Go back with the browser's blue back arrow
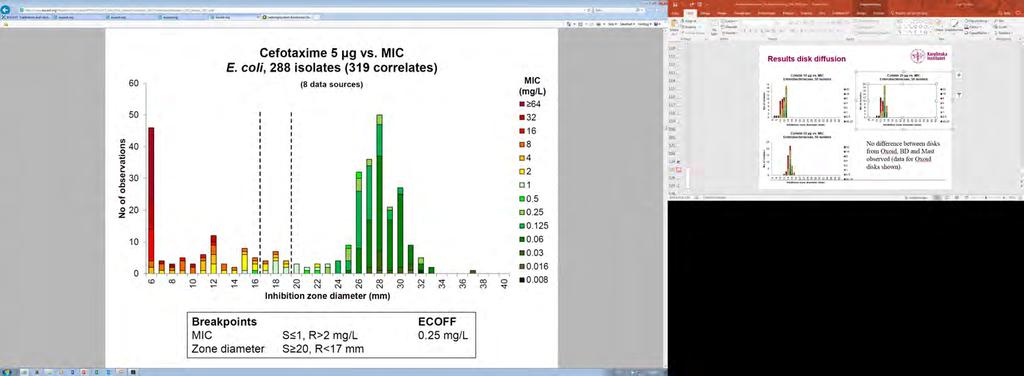The width and height of the screenshot is (1024, 376). tap(6, 11)
